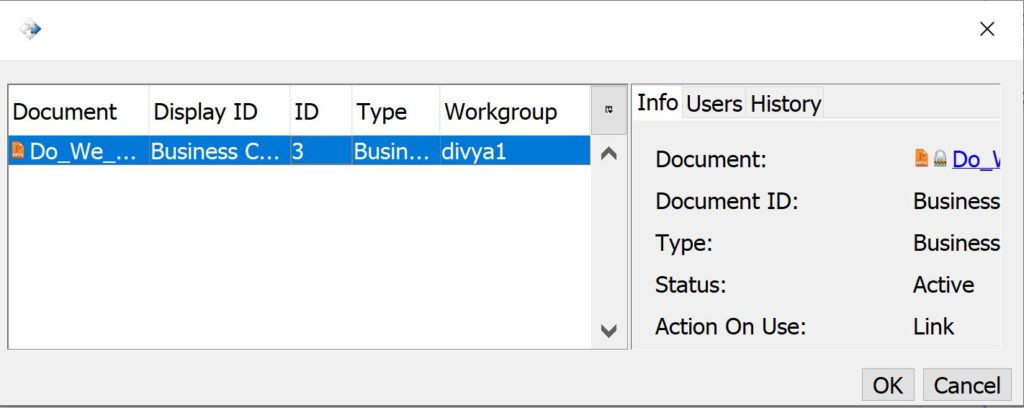Screen dimensions: 1024x408
Task: Click the application icon in the title bar
Action: pyautogui.click(x=30, y=30)
